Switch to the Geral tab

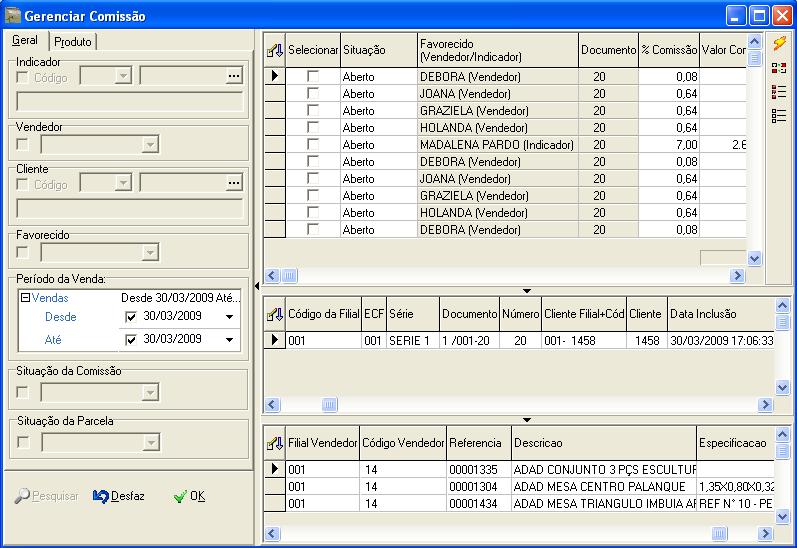click(25, 41)
